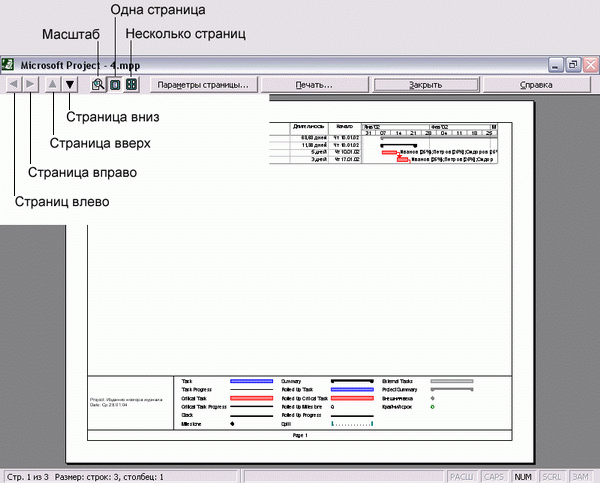The width and height of the screenshot is (600, 483).
Task: Click the print preview page thumbnail
Action: click(x=300, y=282)
